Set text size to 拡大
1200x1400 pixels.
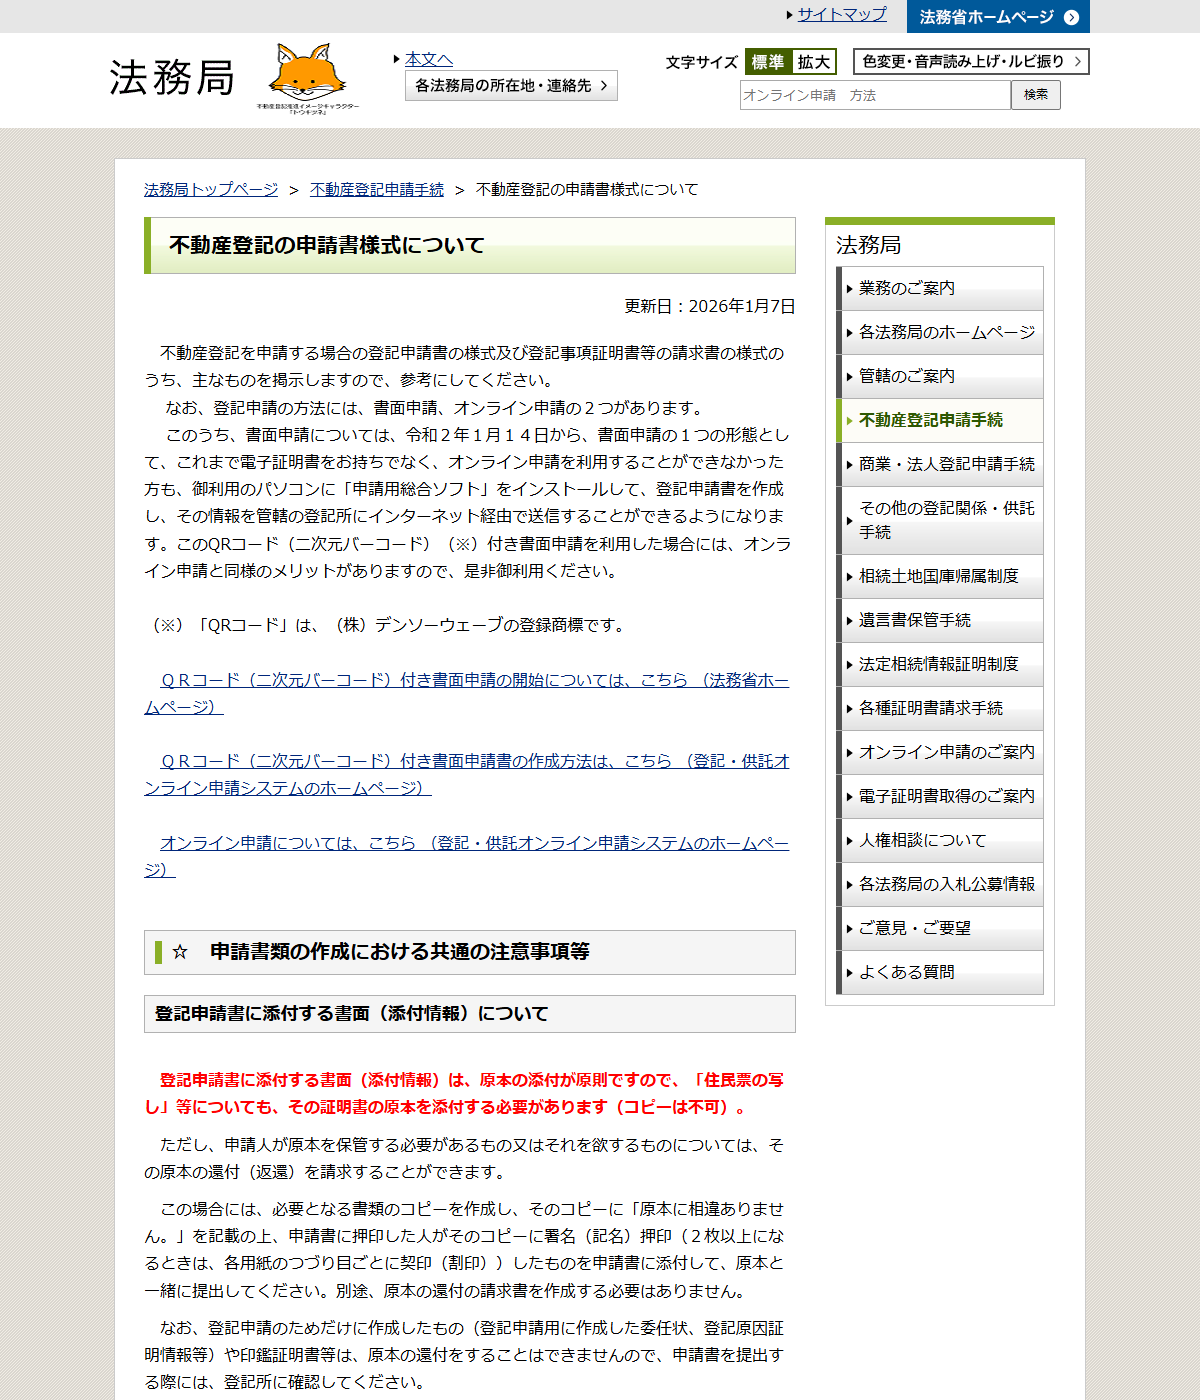pos(814,62)
